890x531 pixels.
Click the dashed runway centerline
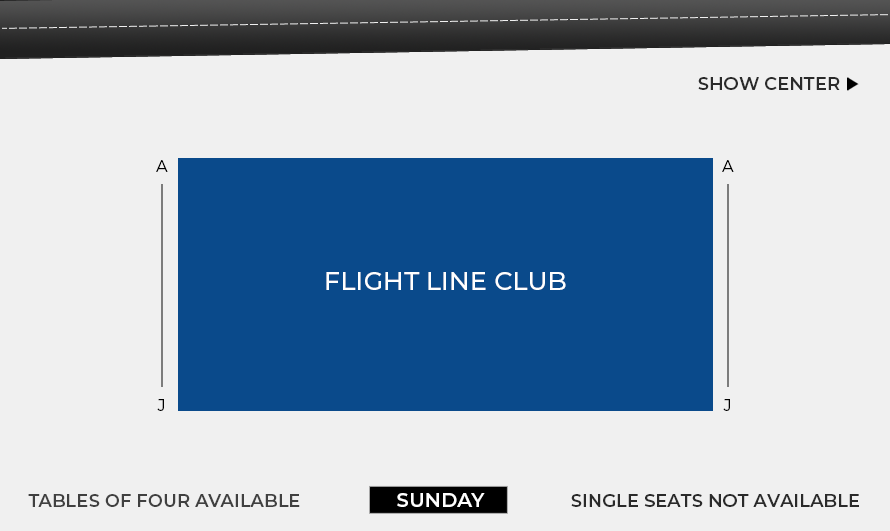445,21
